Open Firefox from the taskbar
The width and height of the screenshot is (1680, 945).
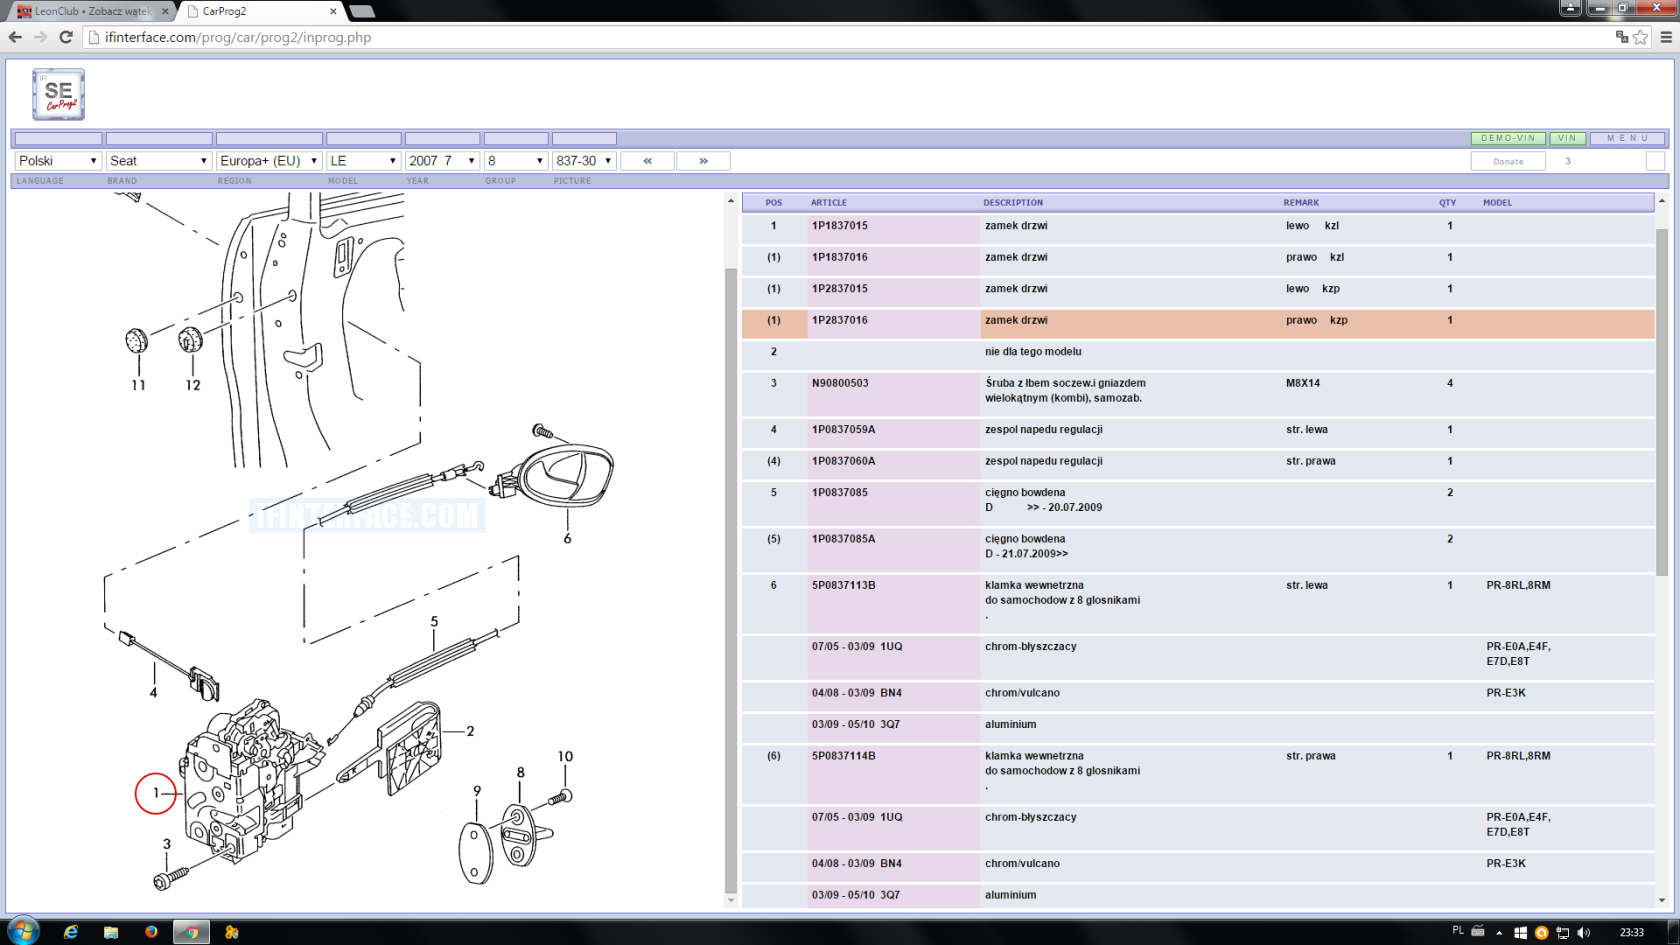[151, 932]
